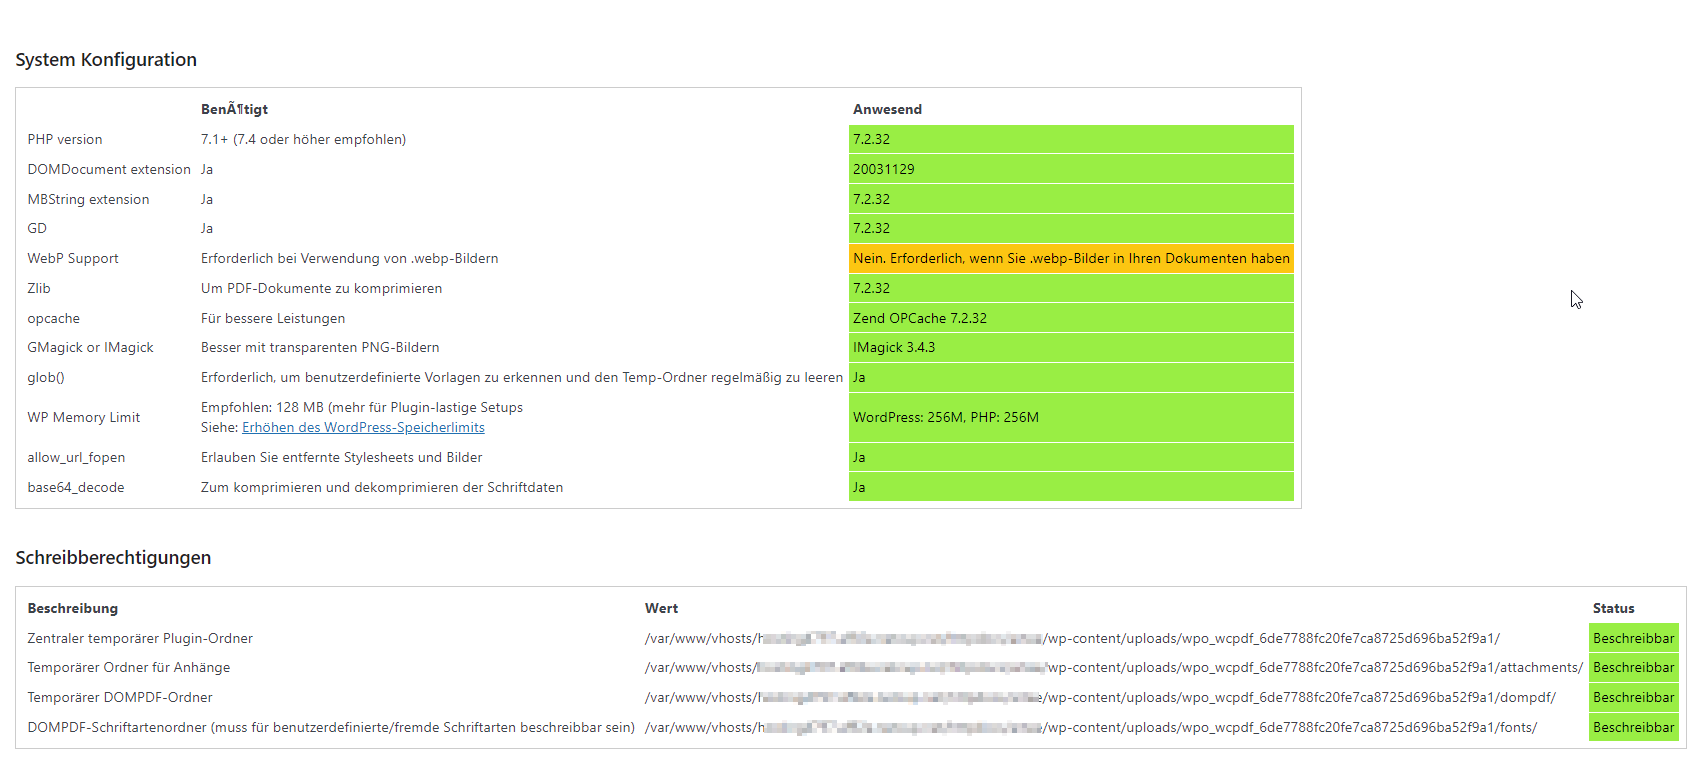
Task: Click the 'MBString extension' label
Action: point(88,199)
